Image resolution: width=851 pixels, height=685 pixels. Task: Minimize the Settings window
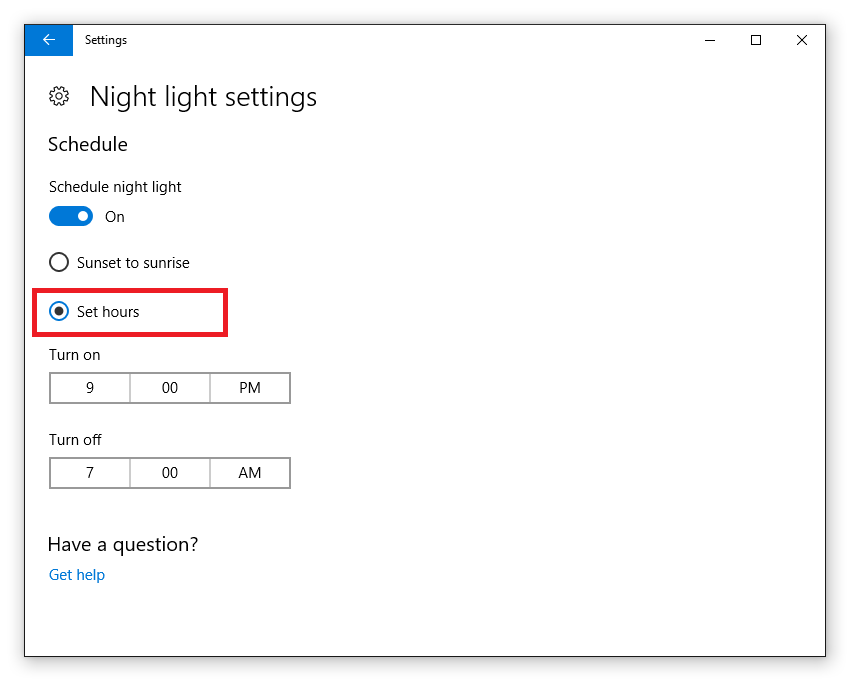click(x=710, y=40)
